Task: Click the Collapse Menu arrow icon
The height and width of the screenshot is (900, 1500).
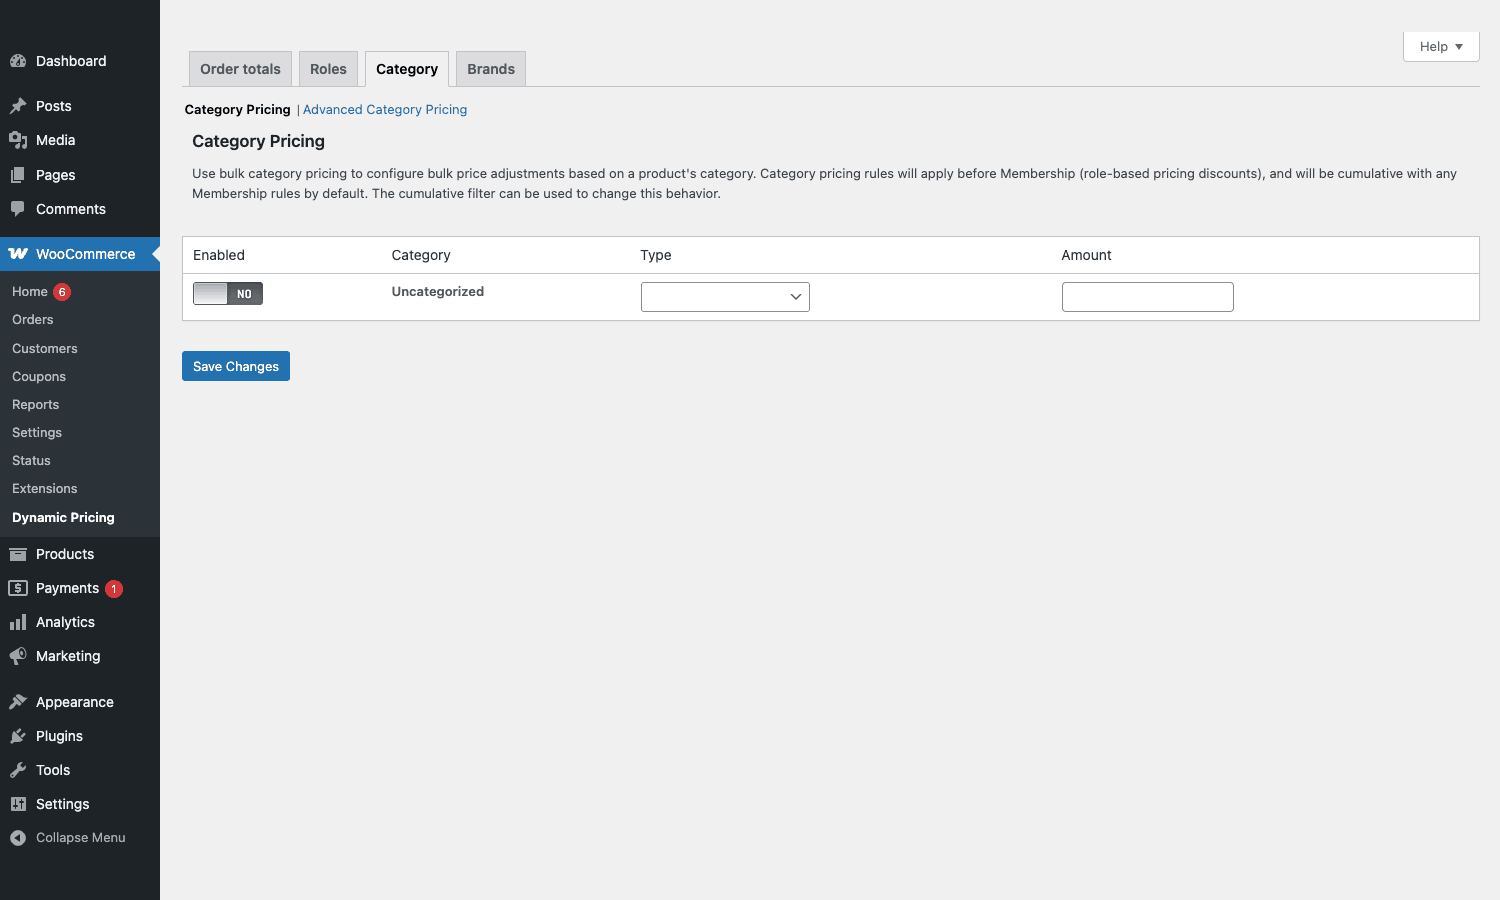Action: tap(18, 838)
